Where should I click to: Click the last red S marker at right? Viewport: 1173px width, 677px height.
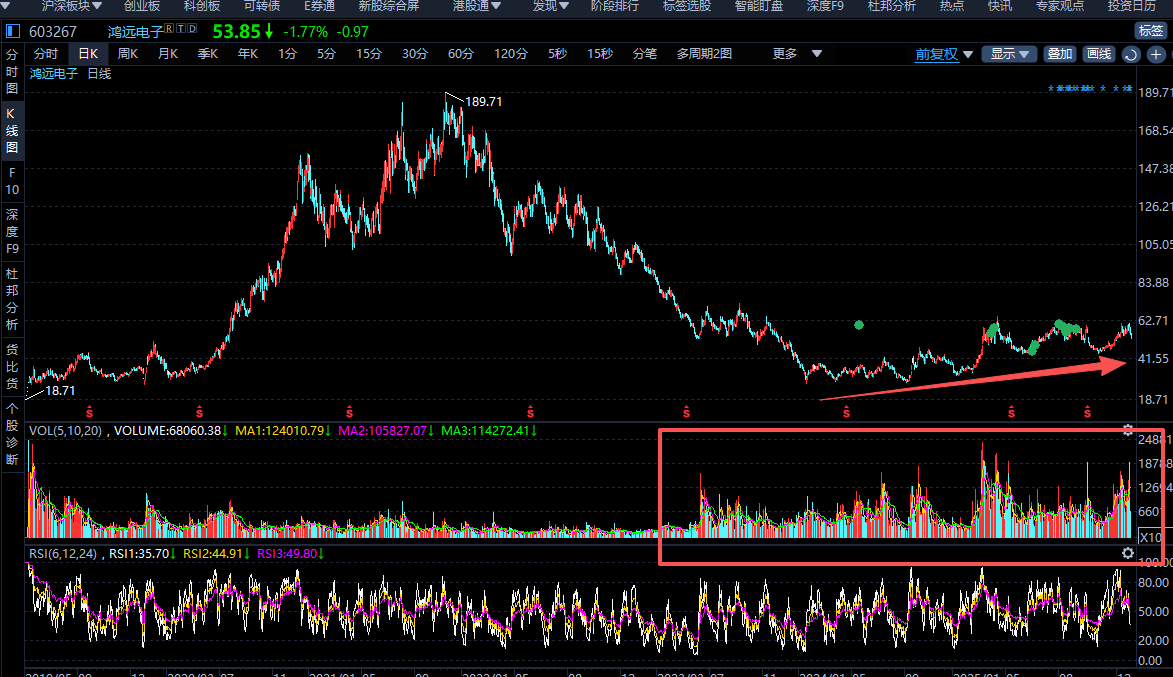pos(1087,412)
